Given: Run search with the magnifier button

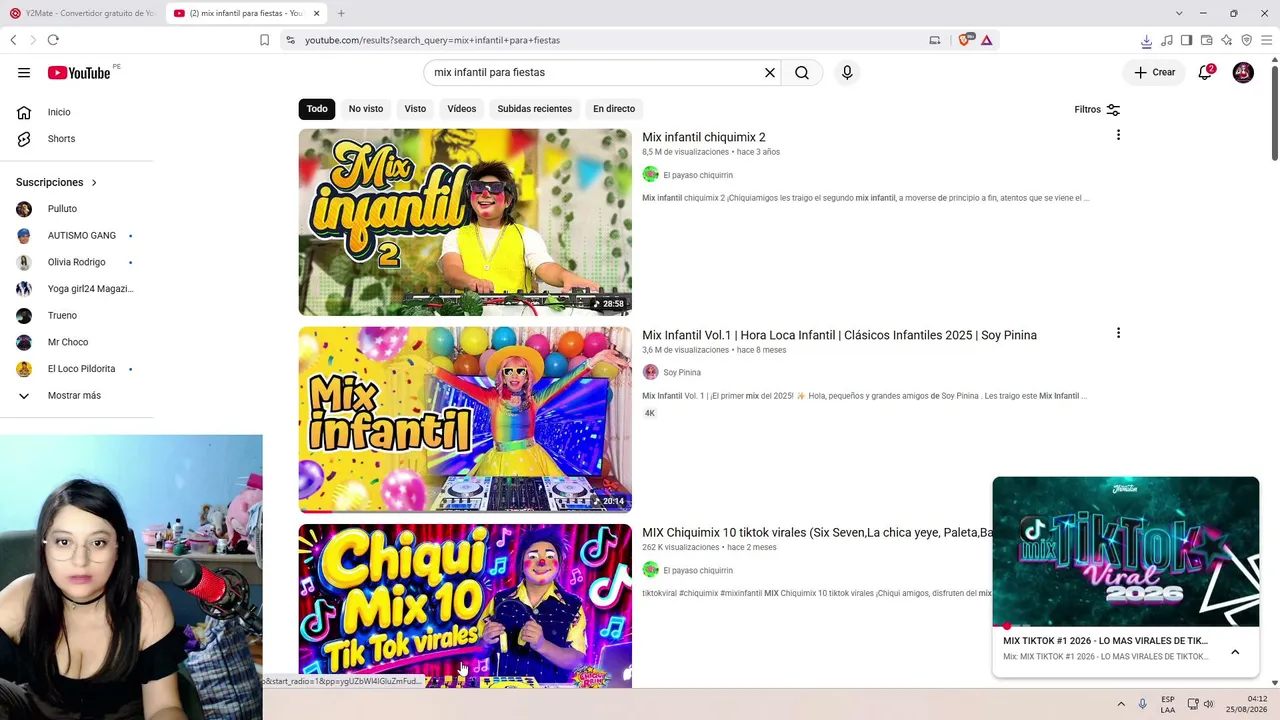Looking at the screenshot, I should [x=802, y=73].
